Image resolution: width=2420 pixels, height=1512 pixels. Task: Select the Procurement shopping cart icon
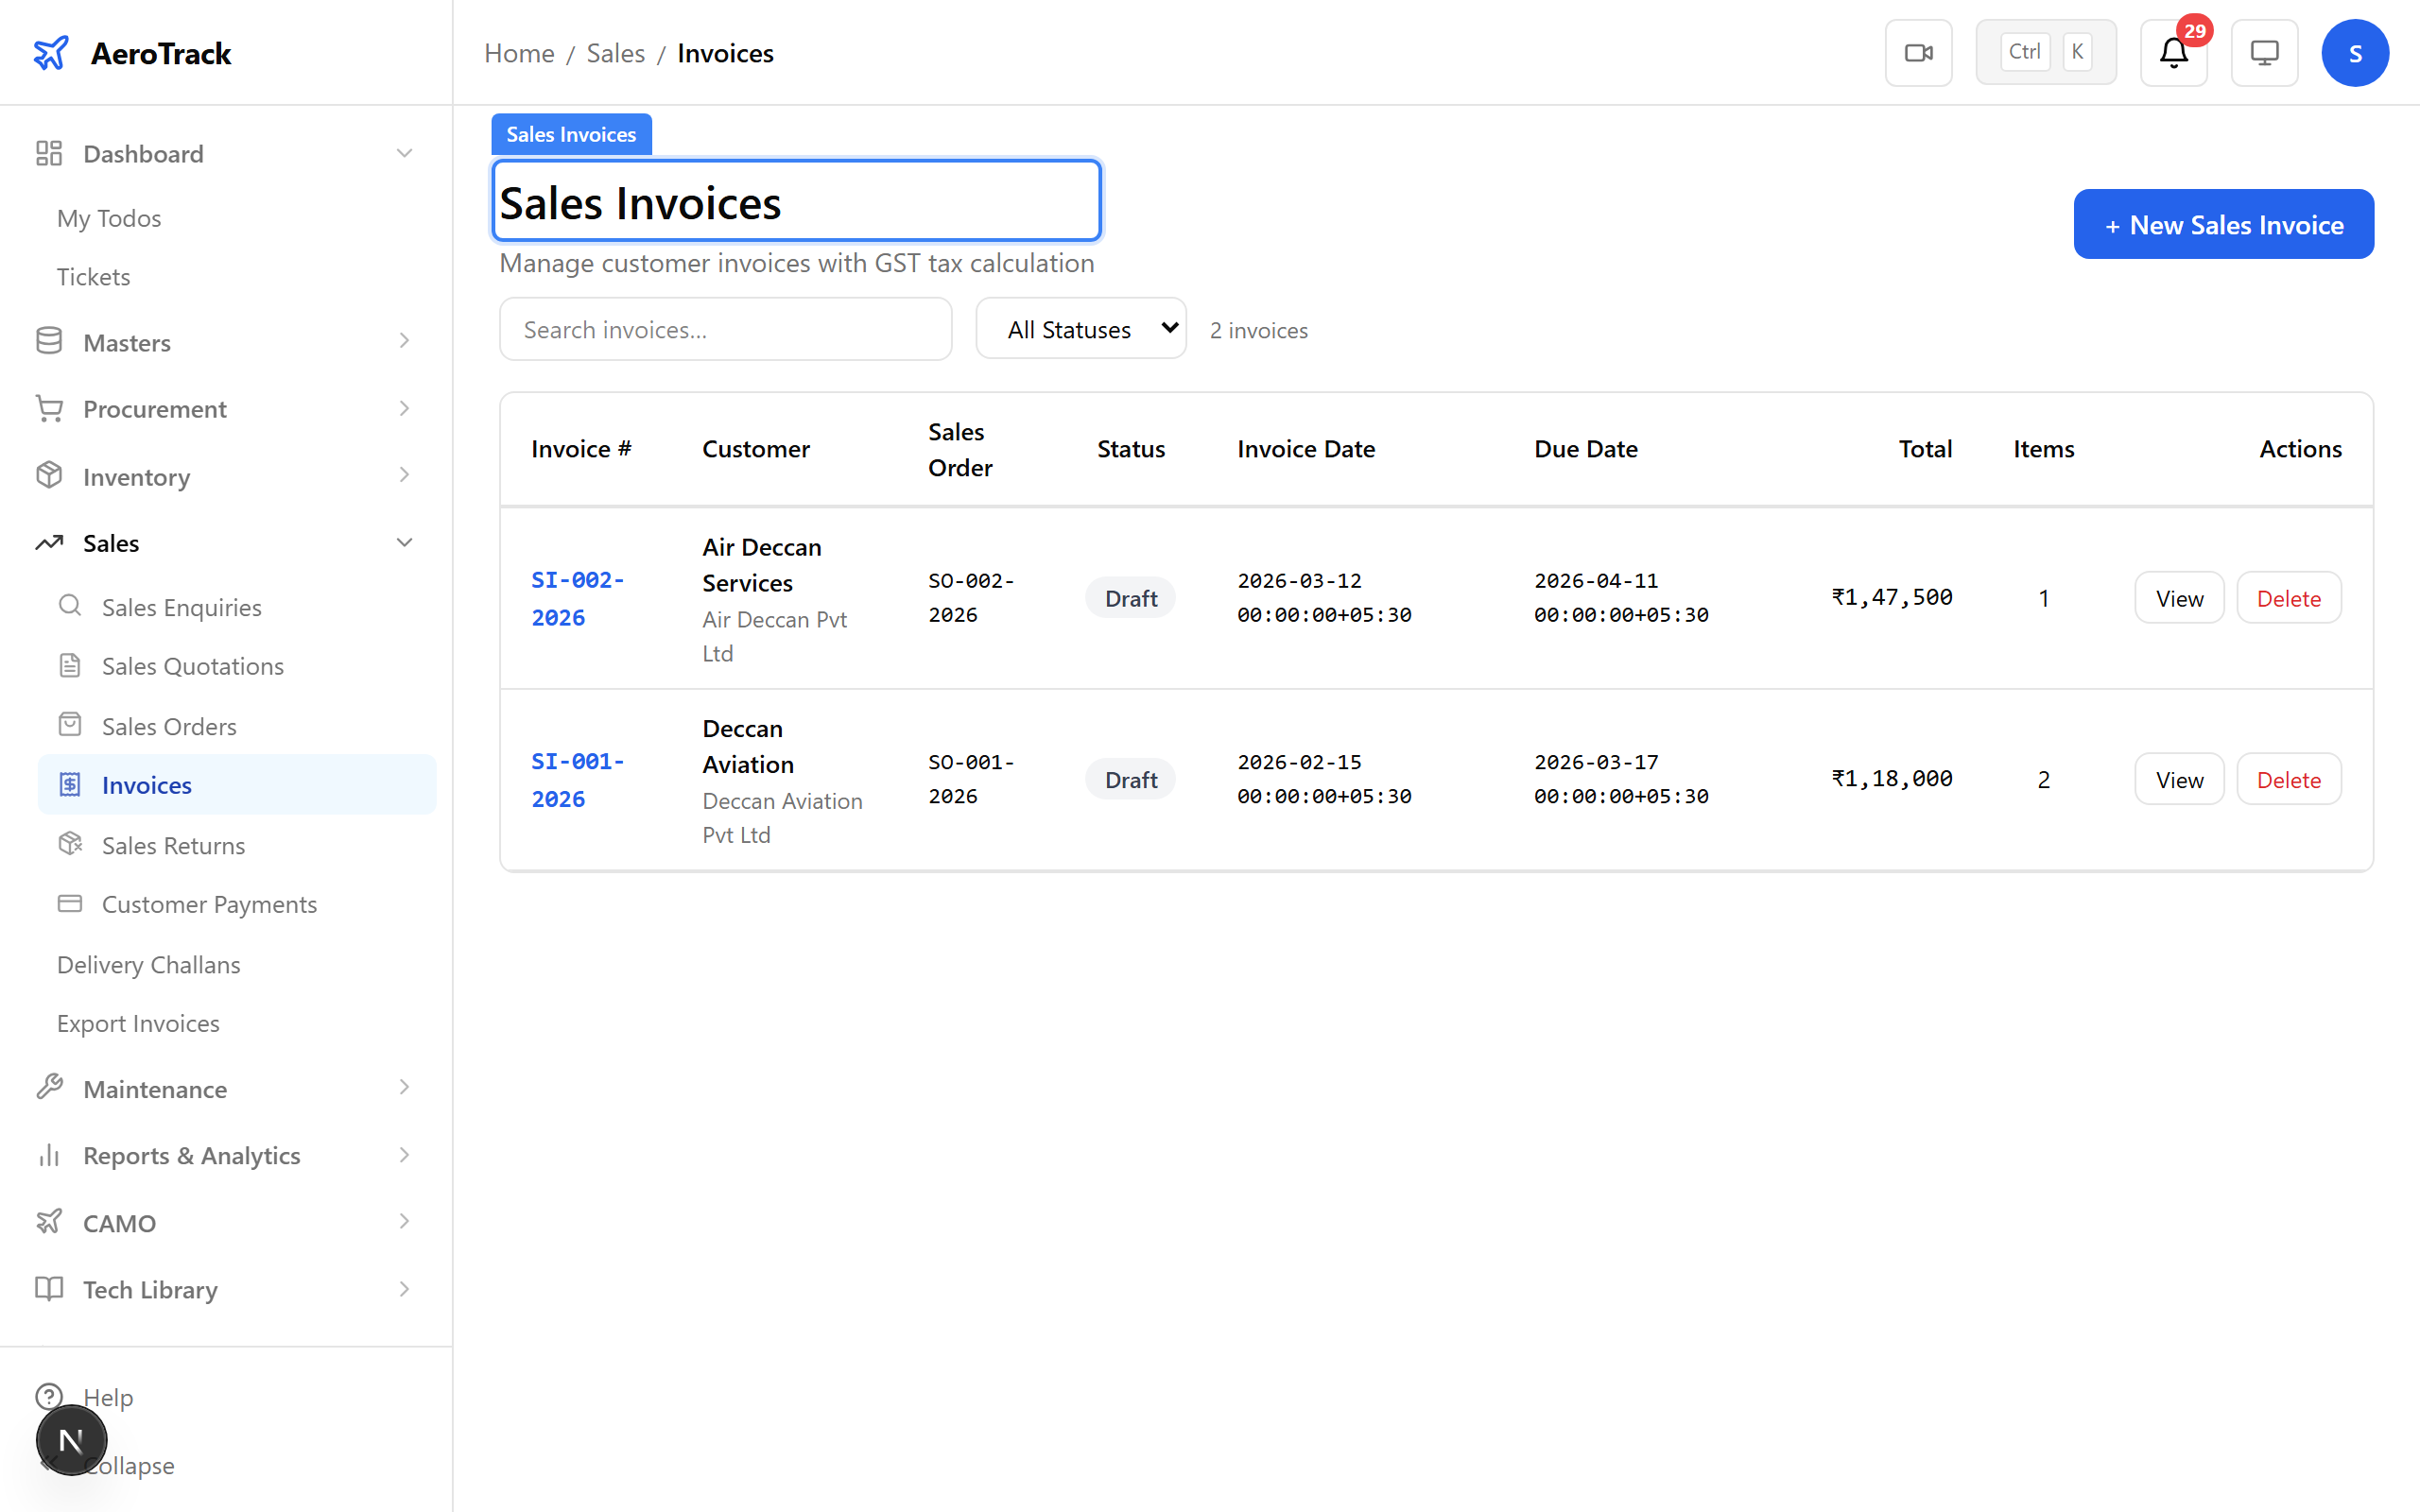click(x=49, y=408)
